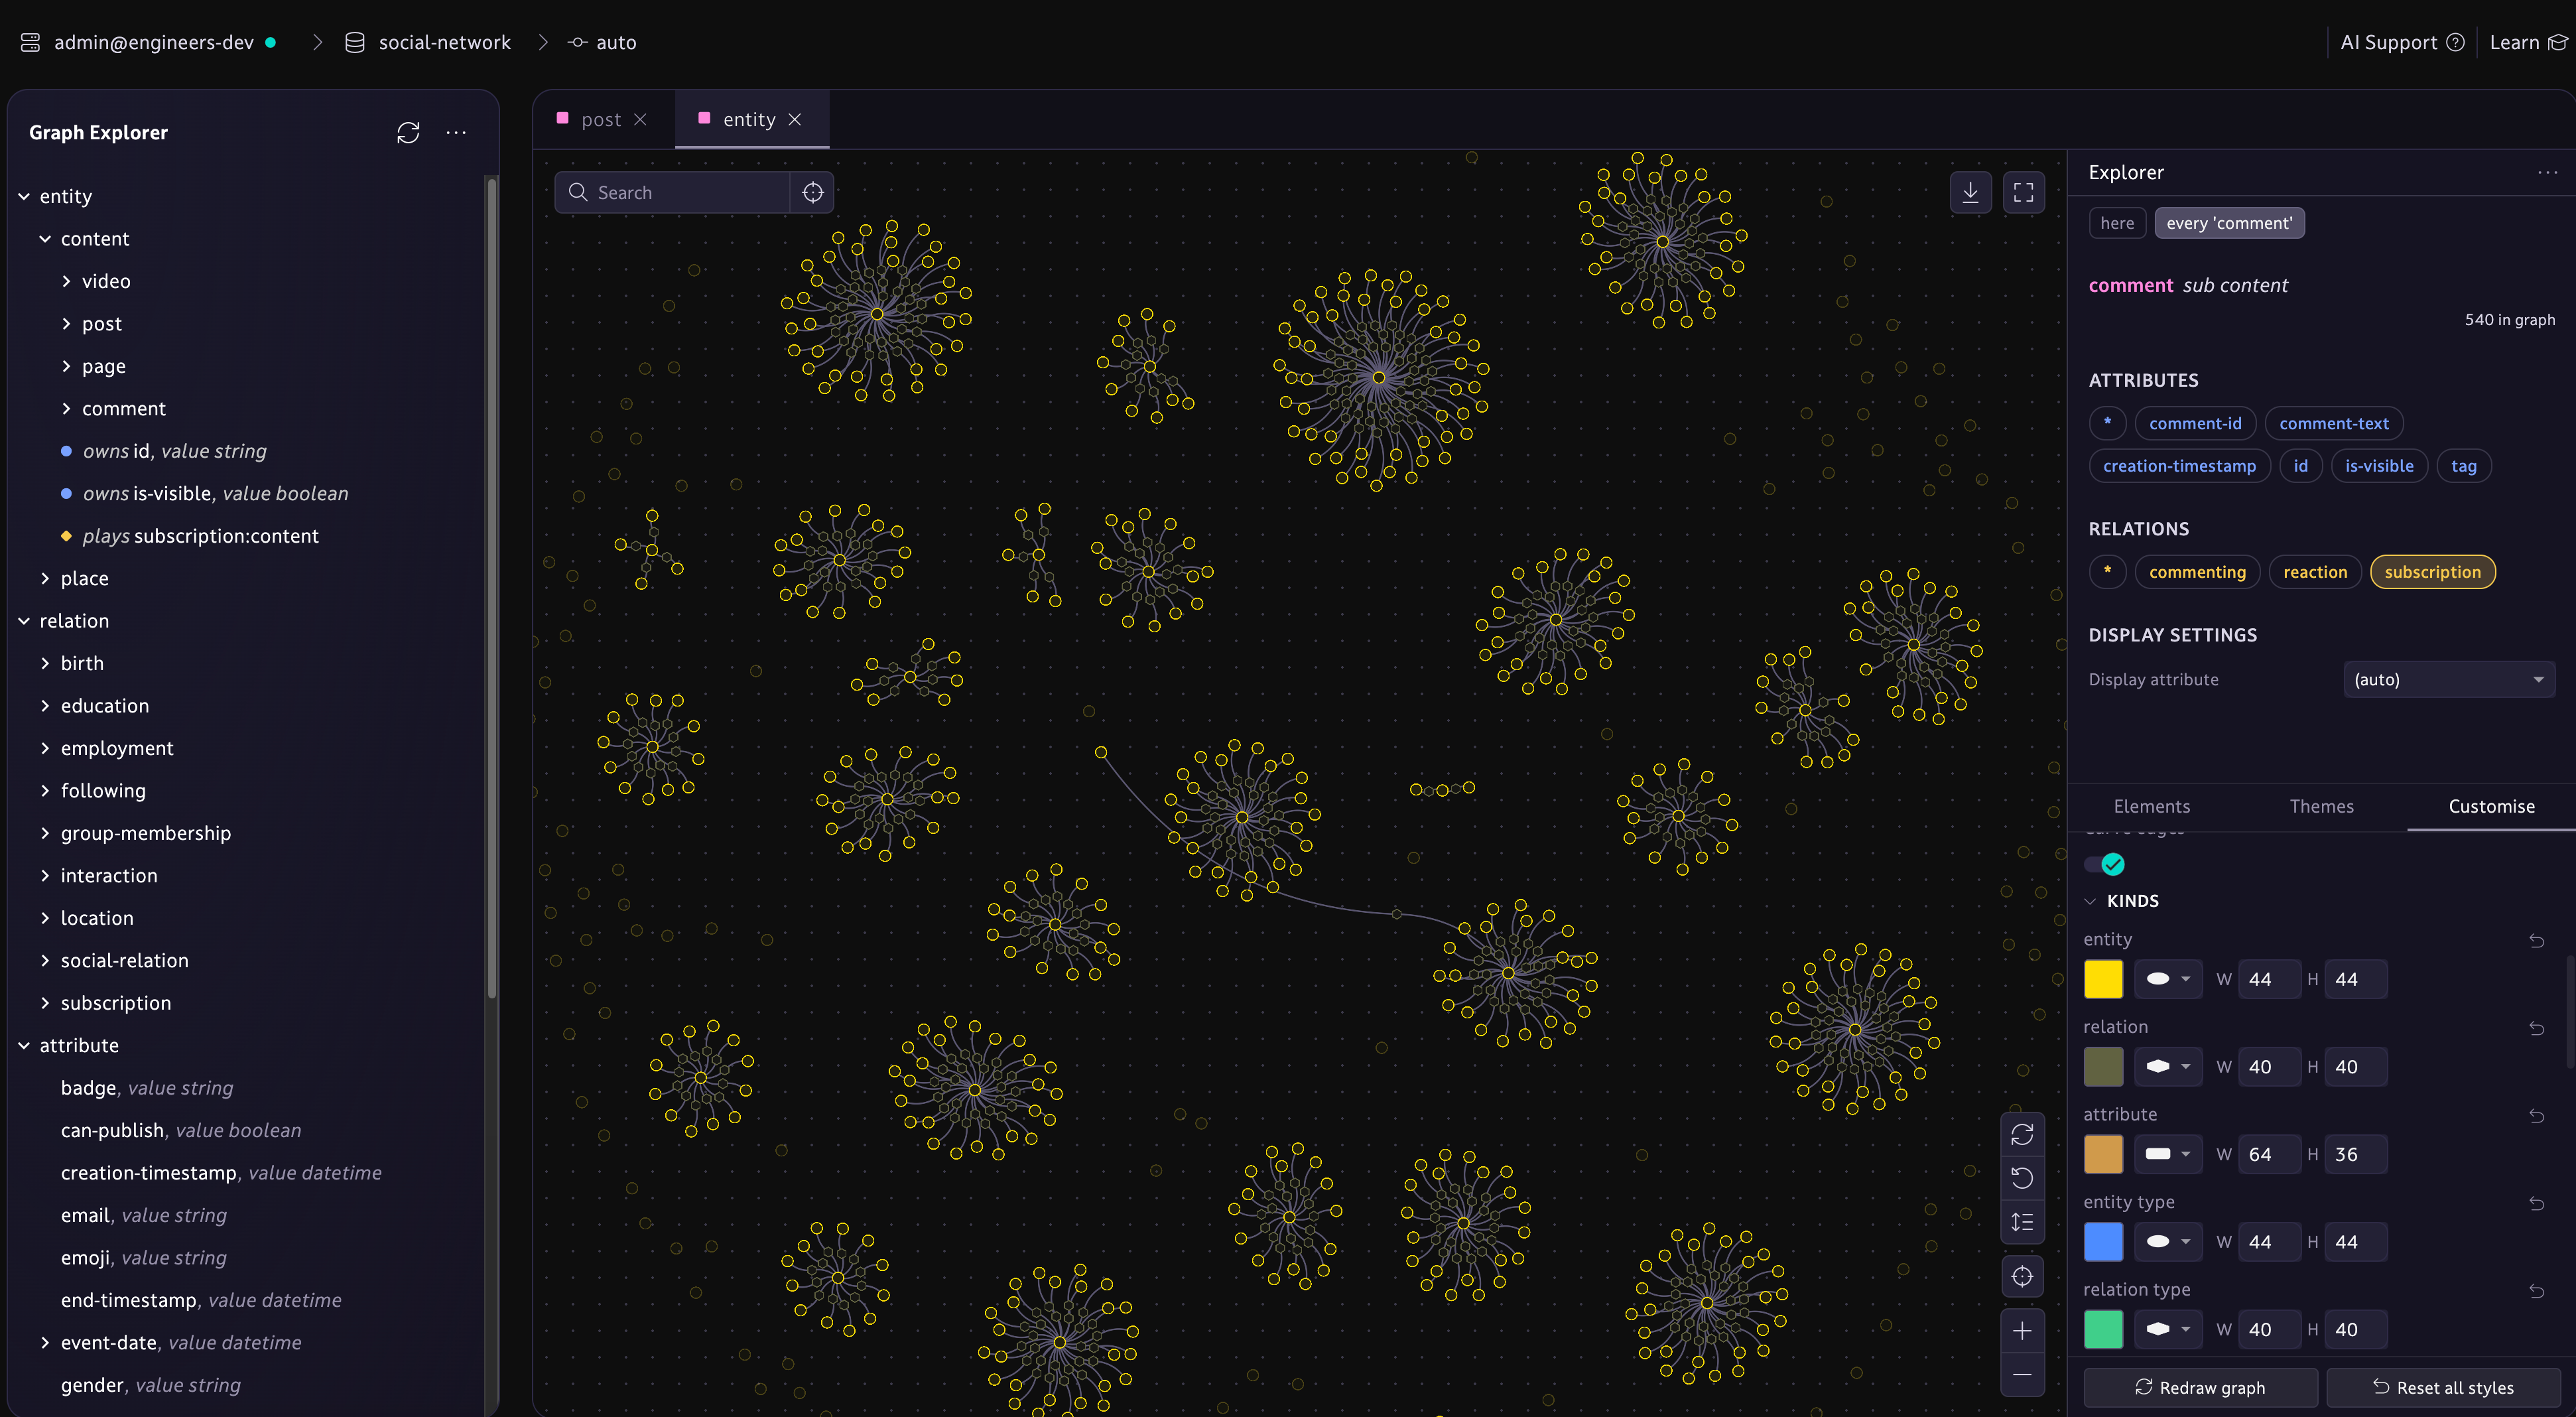Enter fullscreen graph view

click(2023, 192)
